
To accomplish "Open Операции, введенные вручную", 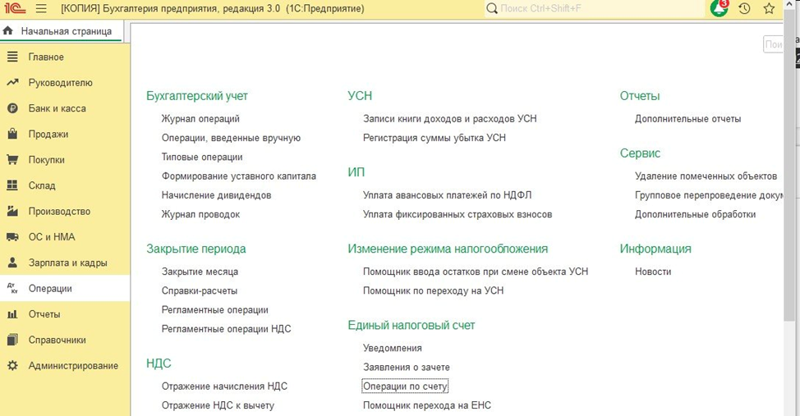I will pos(231,138).
